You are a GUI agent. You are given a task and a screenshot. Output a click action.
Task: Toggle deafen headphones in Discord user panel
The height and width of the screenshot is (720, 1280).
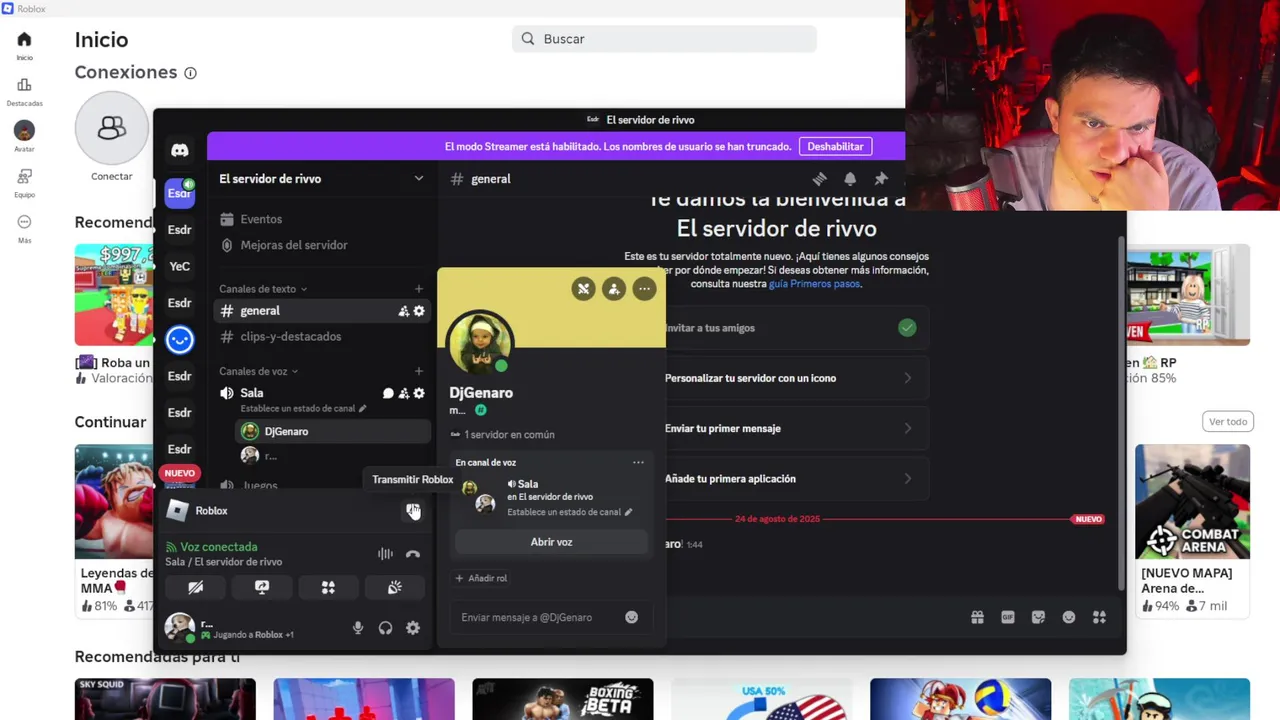click(x=385, y=628)
